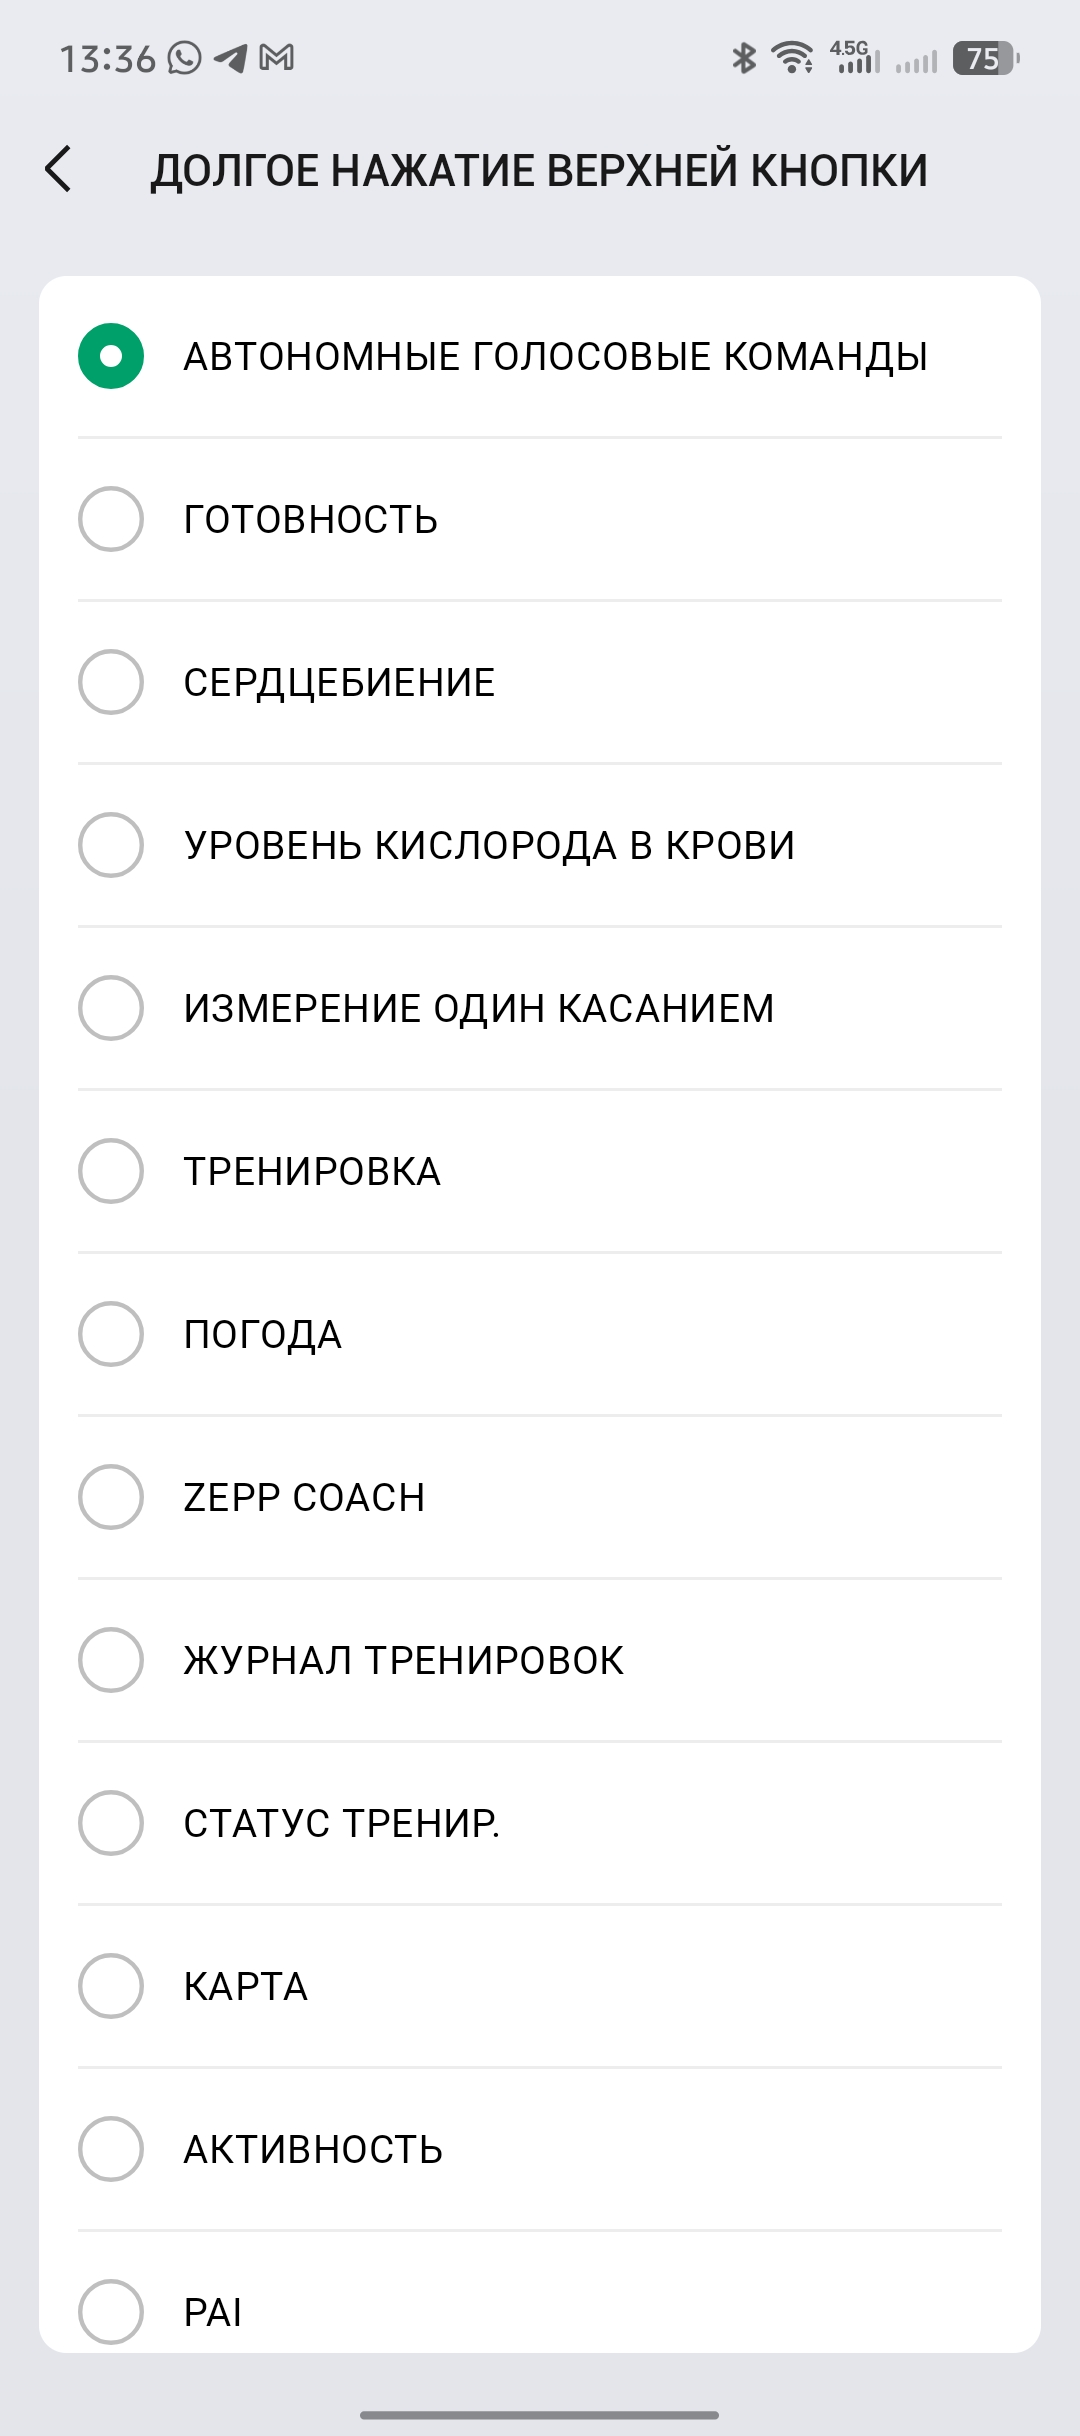Select the ЖУРНАЛ ТРЕНИРОВОК radio option

(x=111, y=1660)
